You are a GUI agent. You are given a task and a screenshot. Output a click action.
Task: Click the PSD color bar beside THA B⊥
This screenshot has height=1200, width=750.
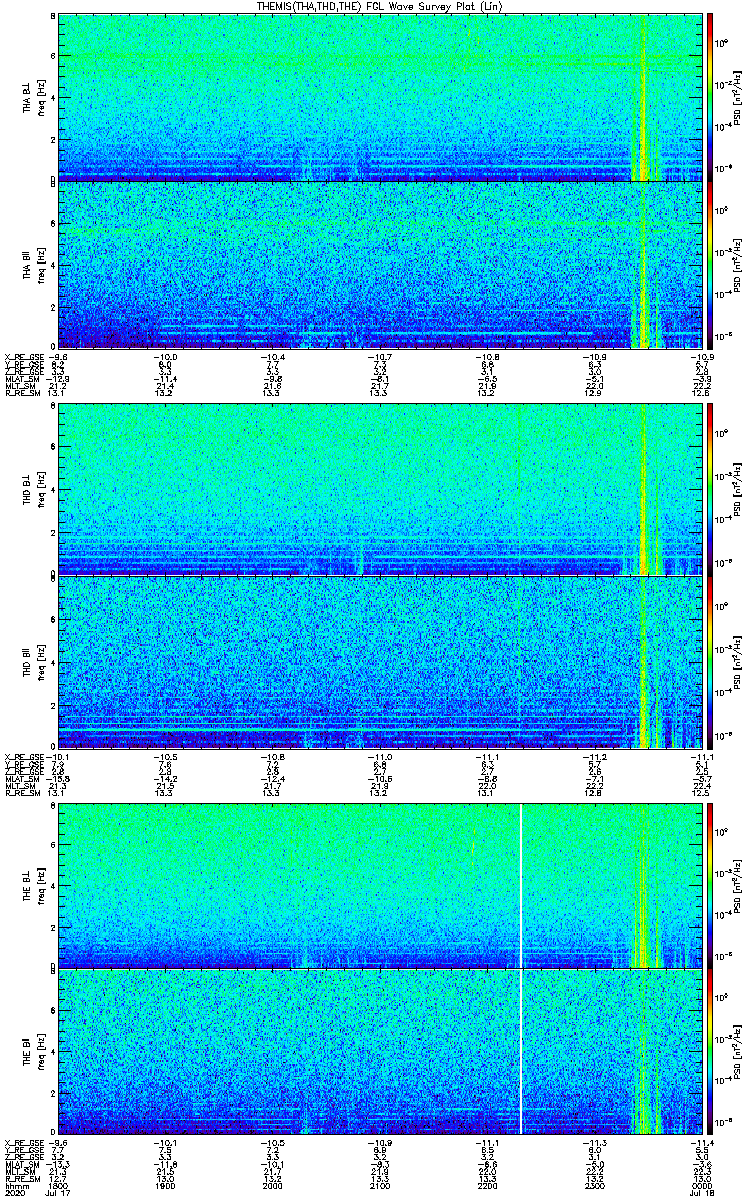tap(710, 97)
